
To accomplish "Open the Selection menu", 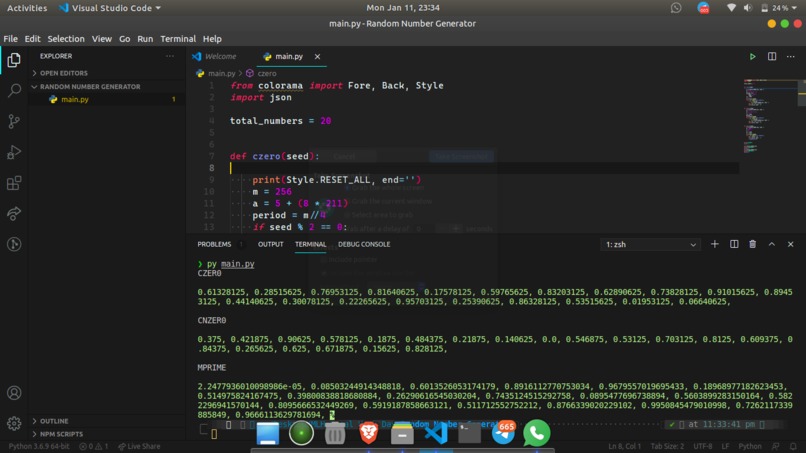I will 66,39.
